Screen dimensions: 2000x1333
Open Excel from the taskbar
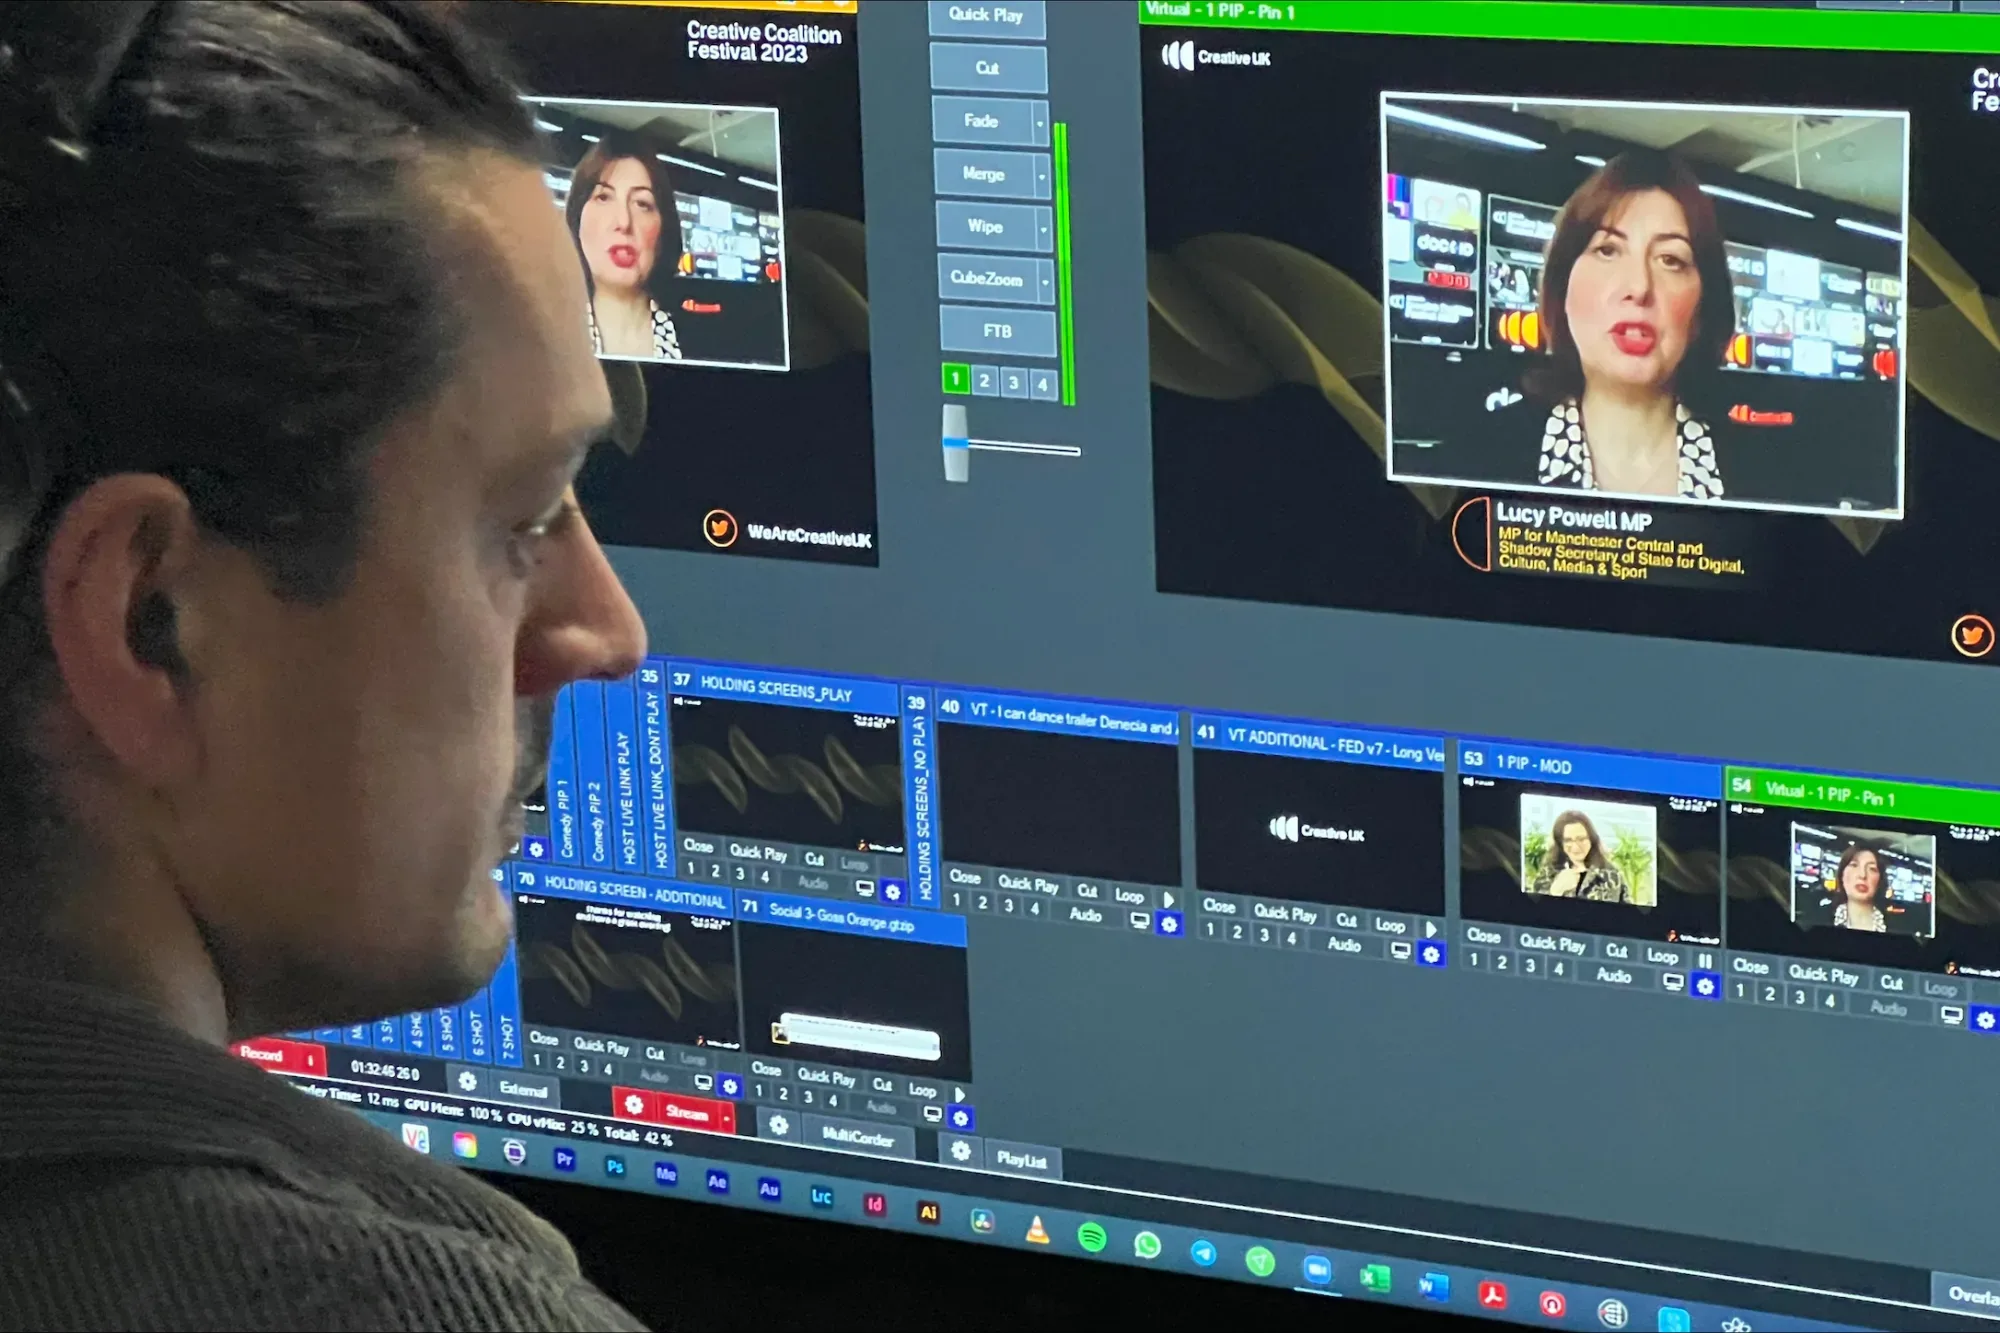tap(1374, 1278)
